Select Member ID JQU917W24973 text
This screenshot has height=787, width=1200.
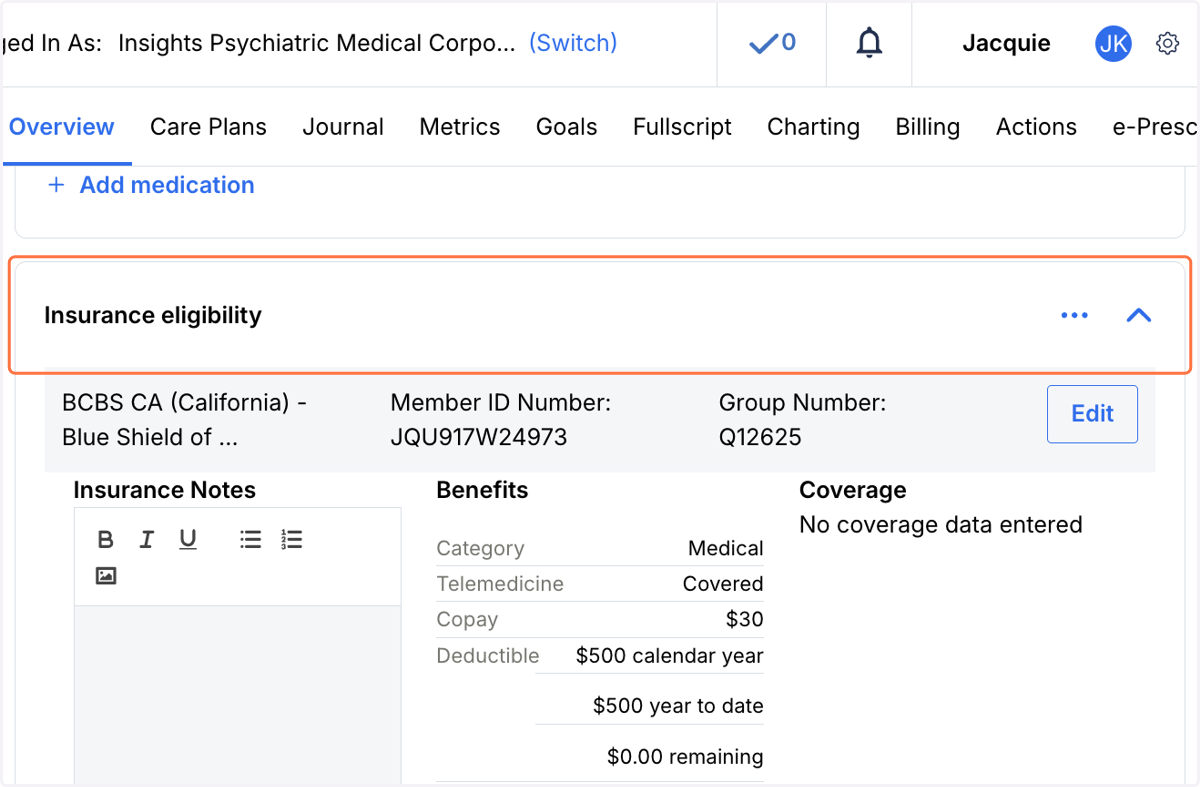tap(478, 437)
